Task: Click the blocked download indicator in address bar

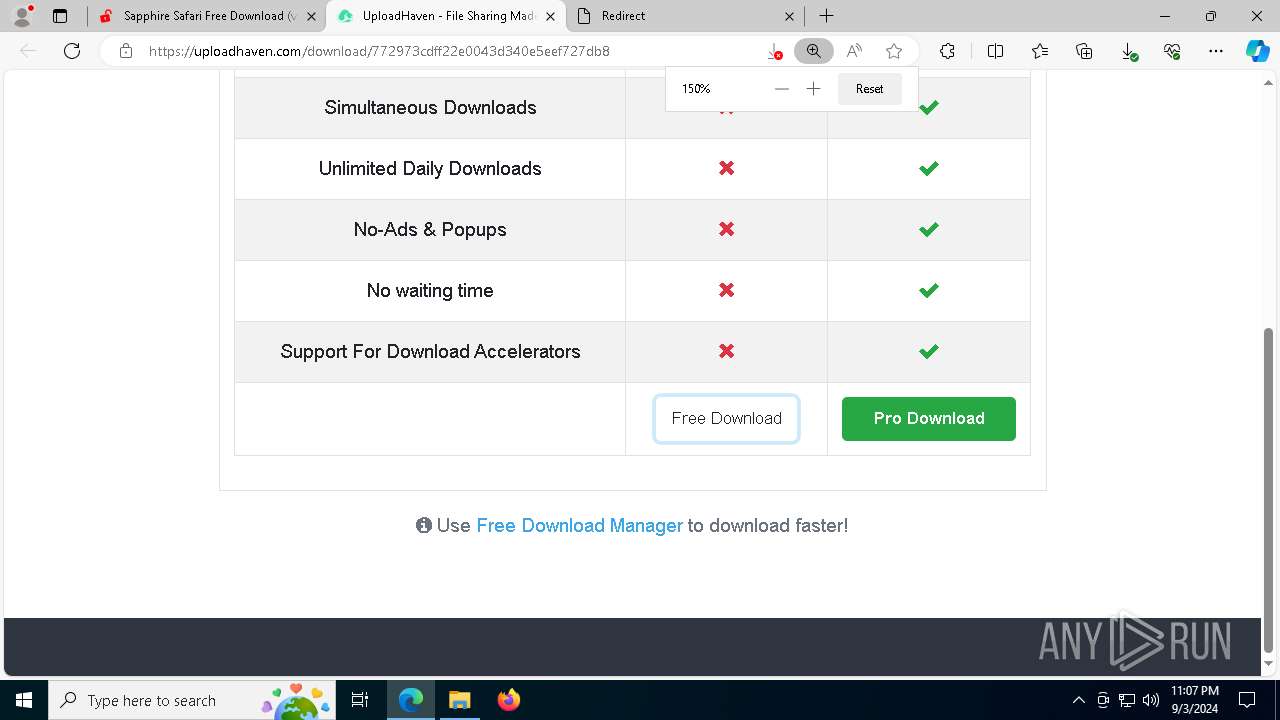Action: pyautogui.click(x=774, y=51)
